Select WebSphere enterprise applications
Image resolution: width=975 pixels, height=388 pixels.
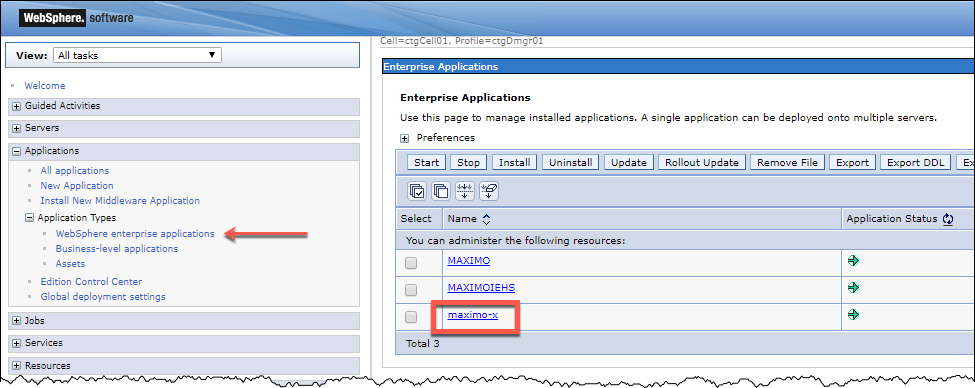[135, 234]
